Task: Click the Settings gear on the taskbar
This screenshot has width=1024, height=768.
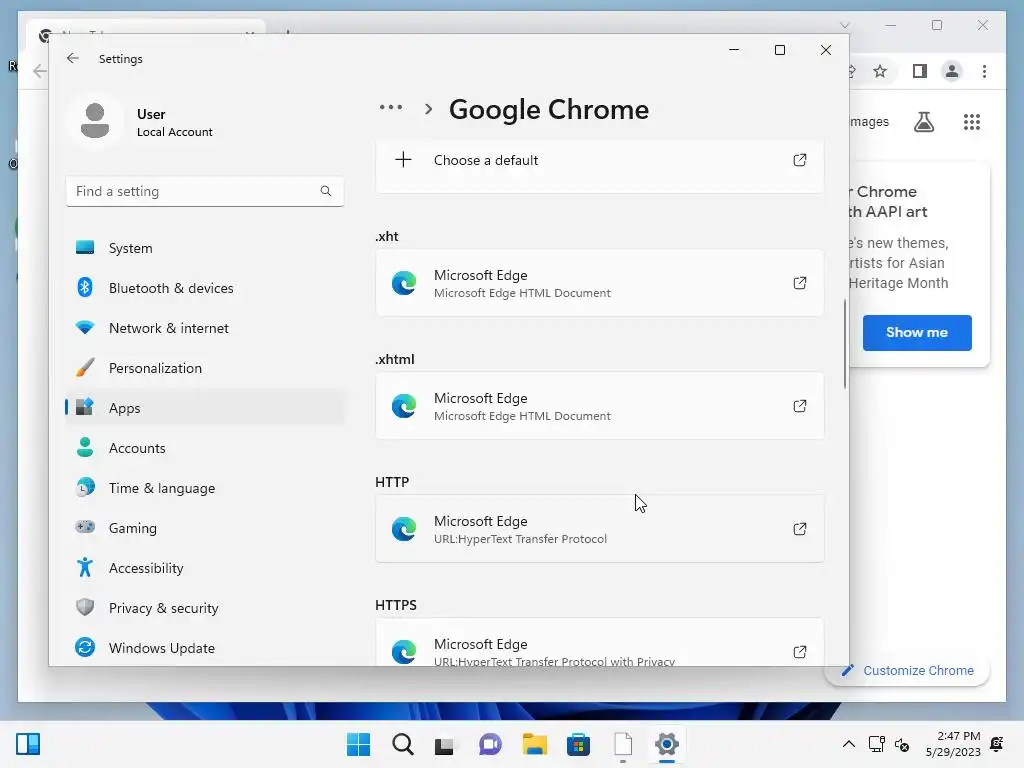Action: coord(667,744)
